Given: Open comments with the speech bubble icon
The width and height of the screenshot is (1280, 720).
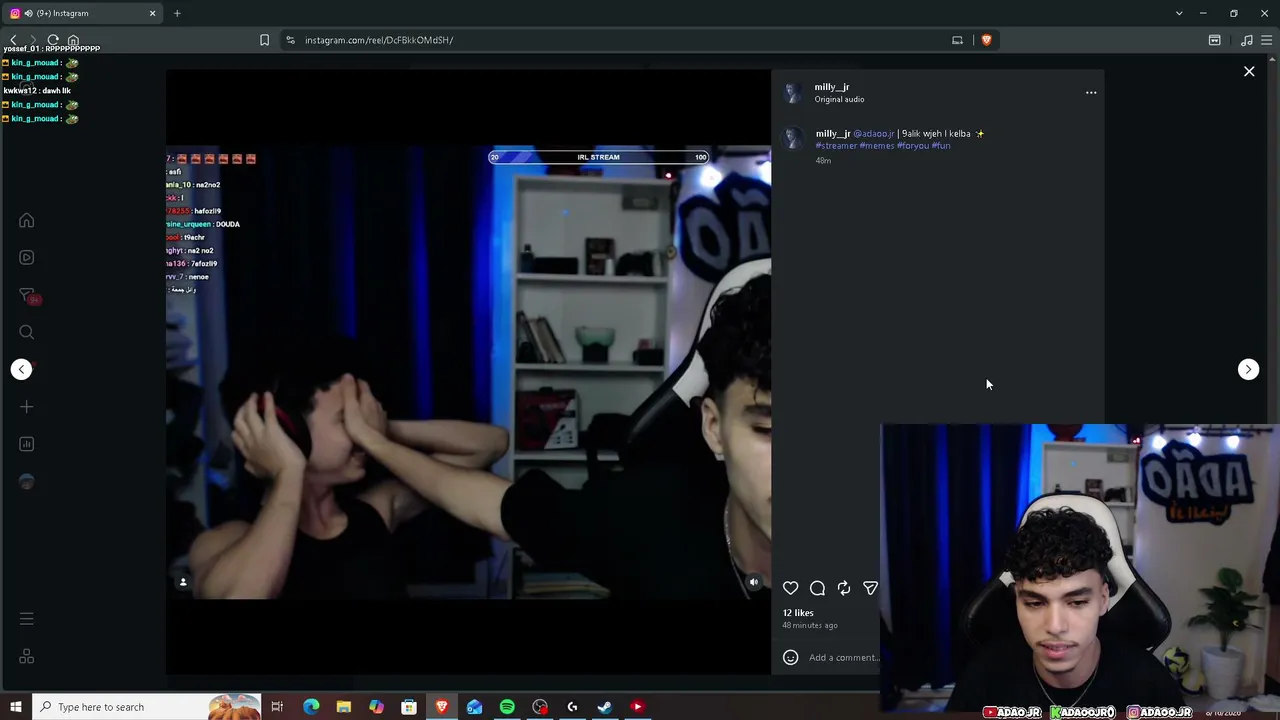Looking at the screenshot, I should pos(817,588).
